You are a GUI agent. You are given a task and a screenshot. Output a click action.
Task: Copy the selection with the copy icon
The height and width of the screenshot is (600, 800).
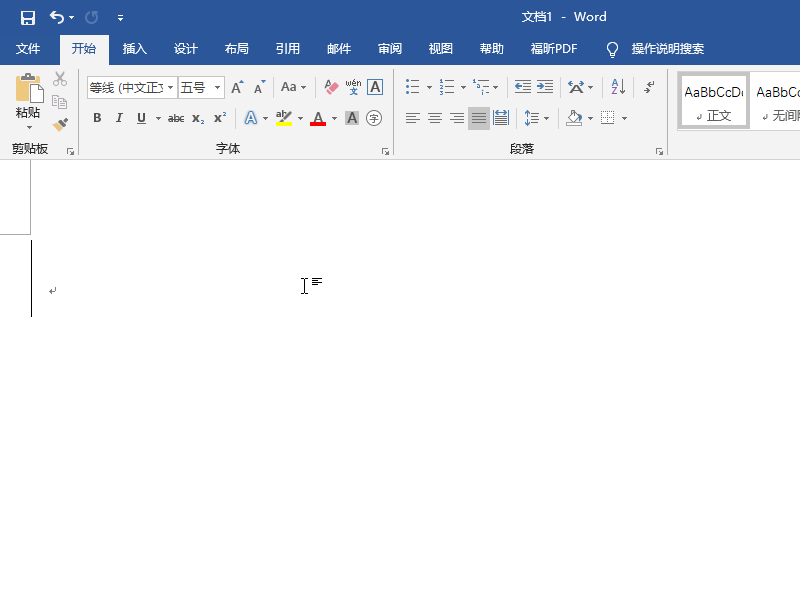click(60, 102)
